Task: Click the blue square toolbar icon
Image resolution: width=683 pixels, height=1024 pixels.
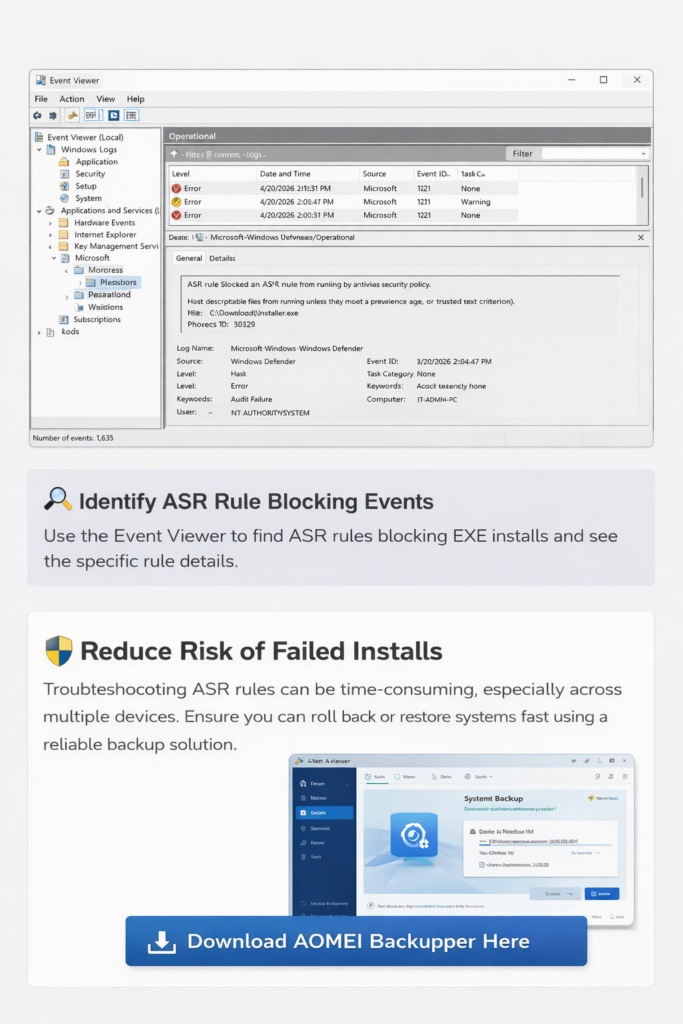Action: [114, 116]
